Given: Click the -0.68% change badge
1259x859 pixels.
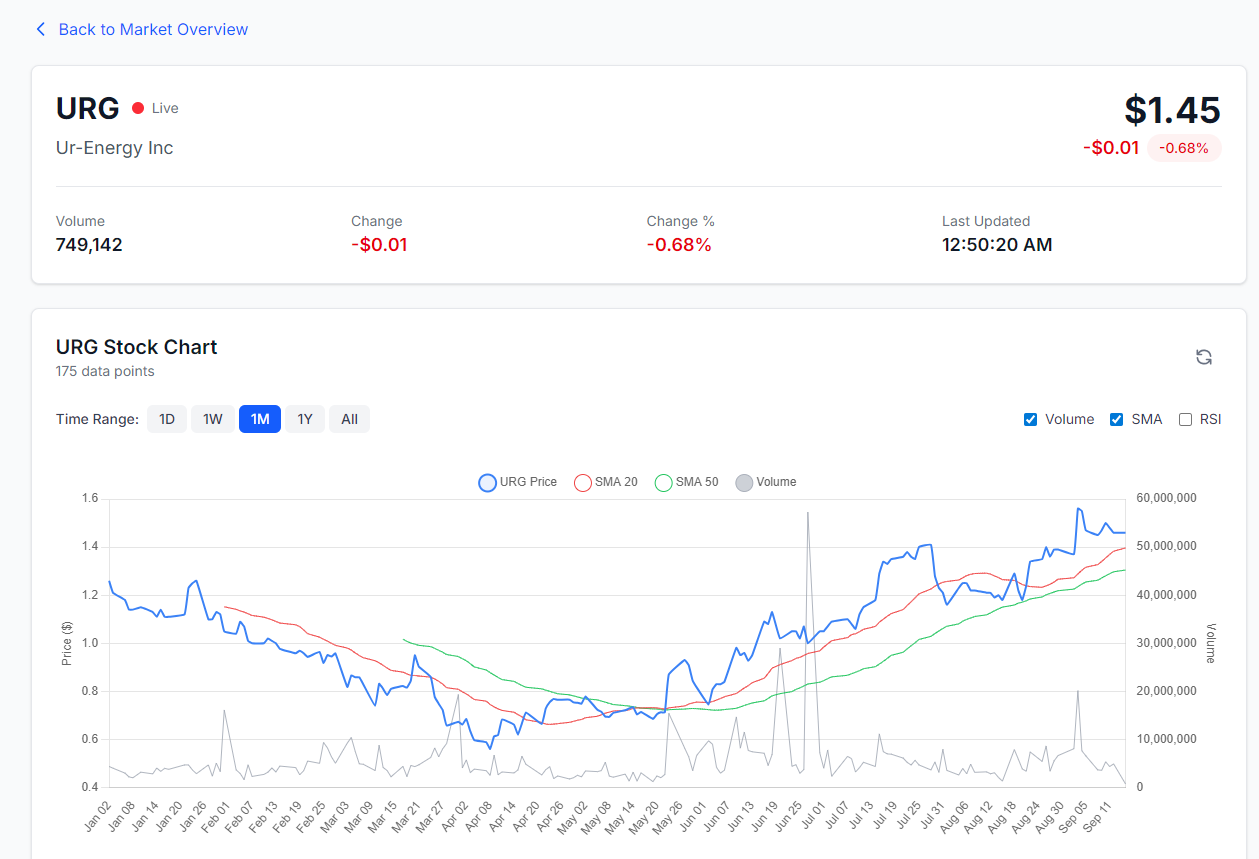Looking at the screenshot, I should [1184, 148].
